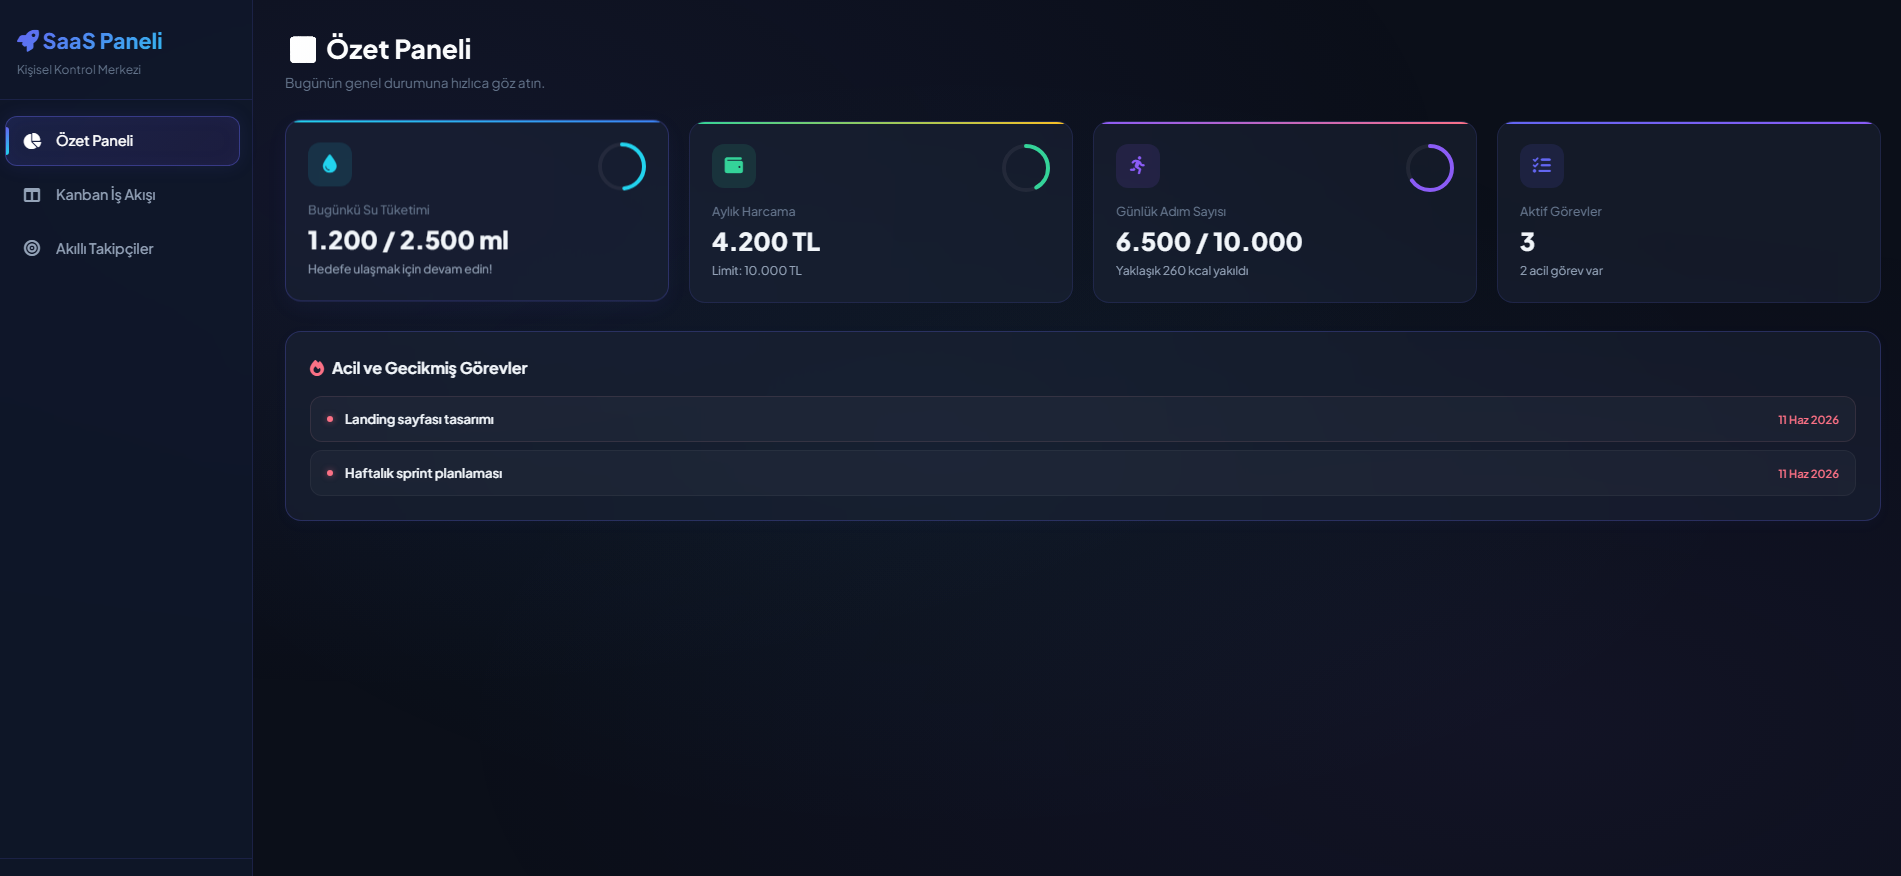Image resolution: width=1901 pixels, height=876 pixels.
Task: Open the Landing sayfası tasarımı task
Action: pos(1082,419)
